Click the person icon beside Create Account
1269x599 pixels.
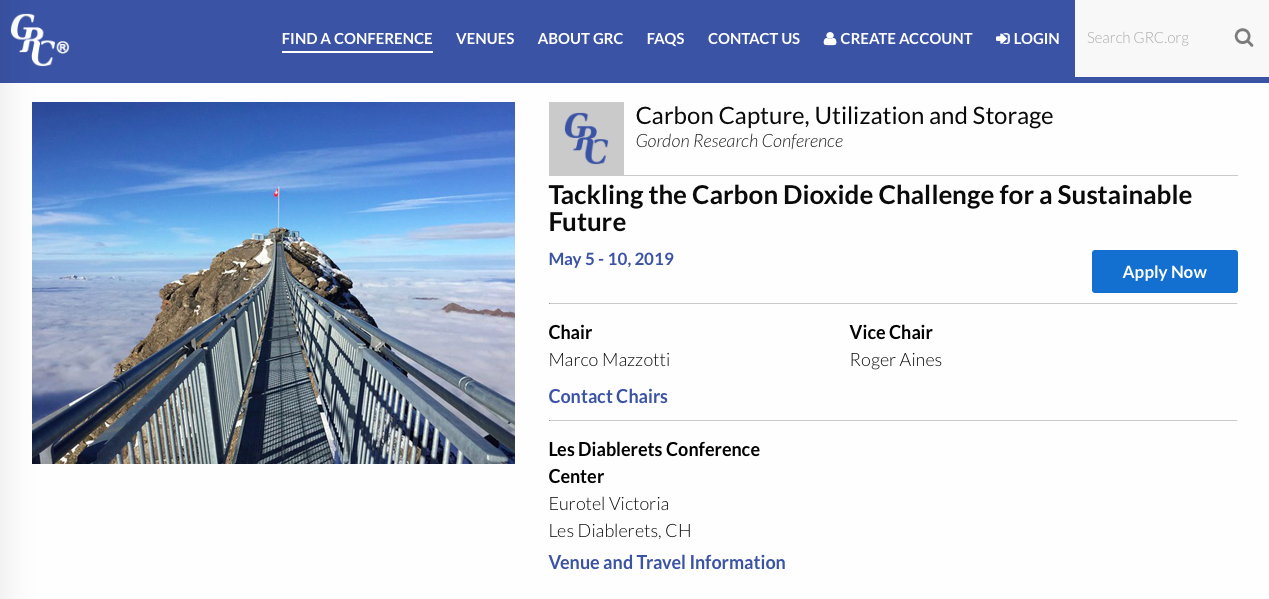click(x=830, y=39)
